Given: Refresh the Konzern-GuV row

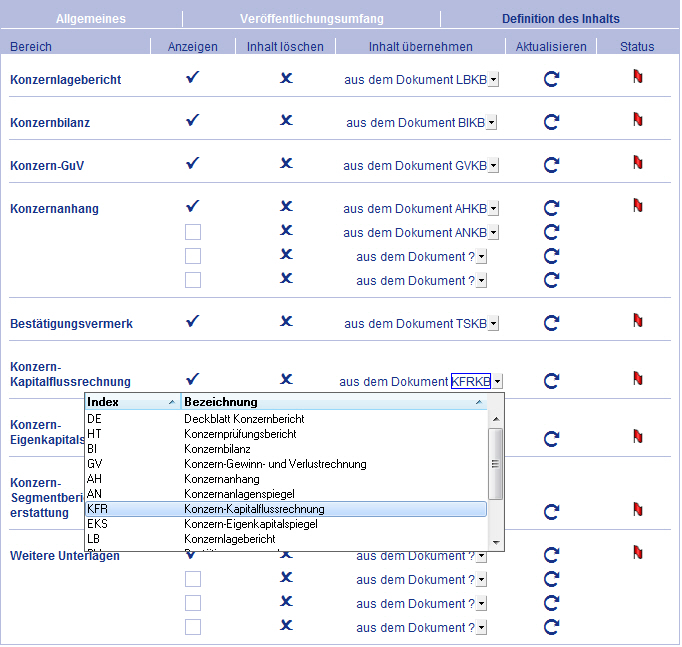Looking at the screenshot, I should (x=551, y=165).
